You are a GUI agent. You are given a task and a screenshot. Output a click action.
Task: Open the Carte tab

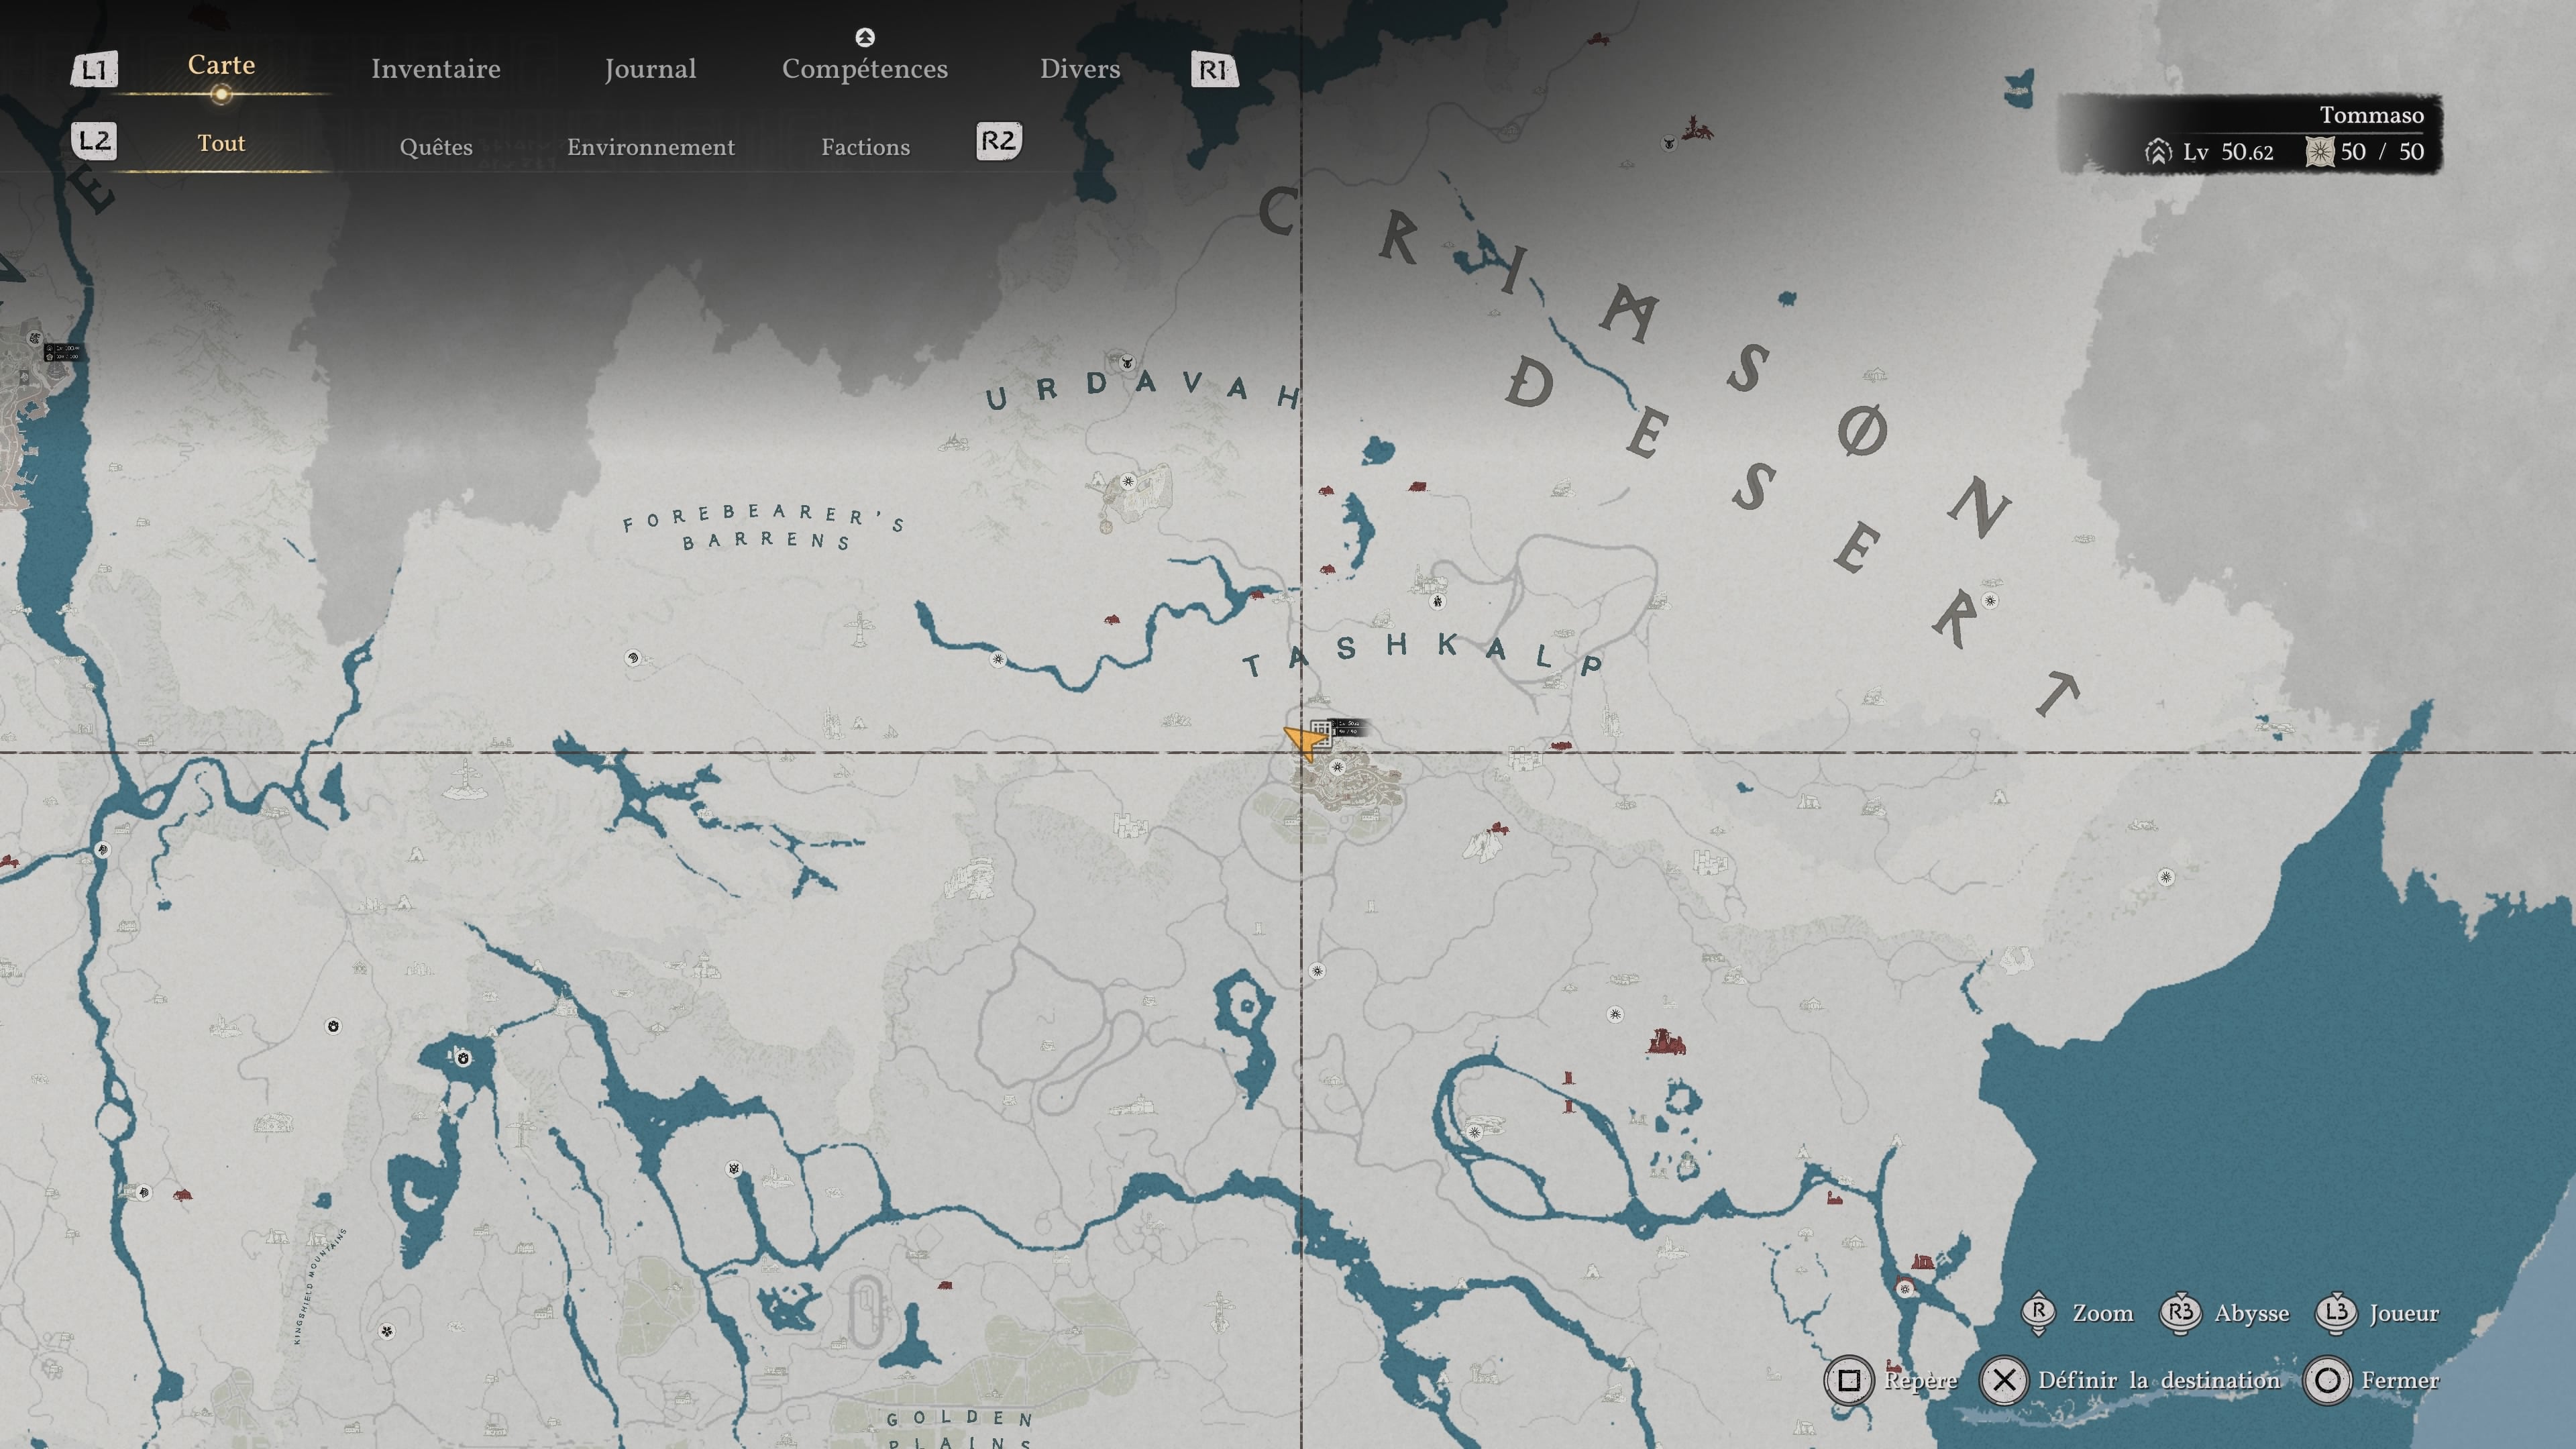click(x=221, y=65)
